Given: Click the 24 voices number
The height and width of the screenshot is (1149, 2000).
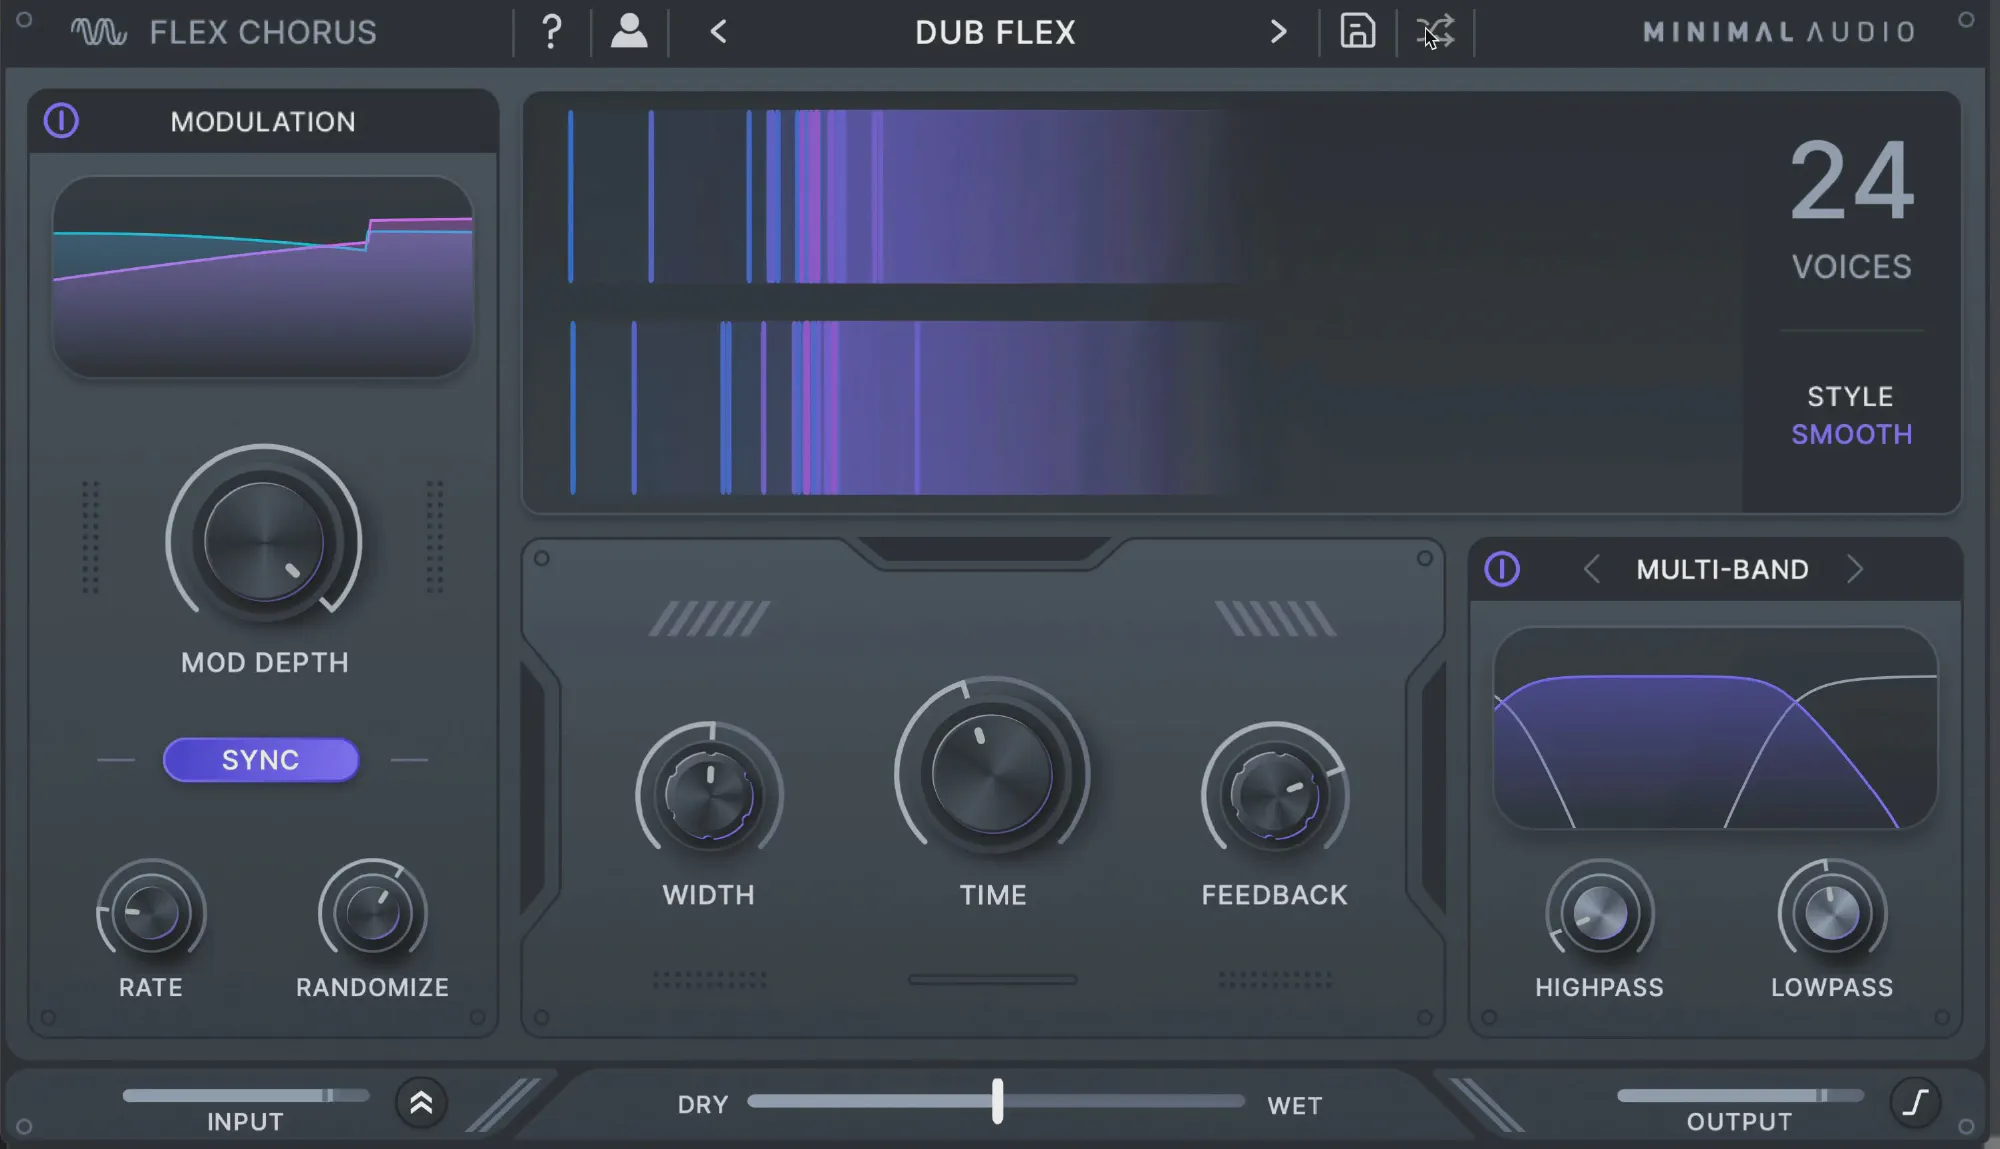Looking at the screenshot, I should (x=1851, y=182).
